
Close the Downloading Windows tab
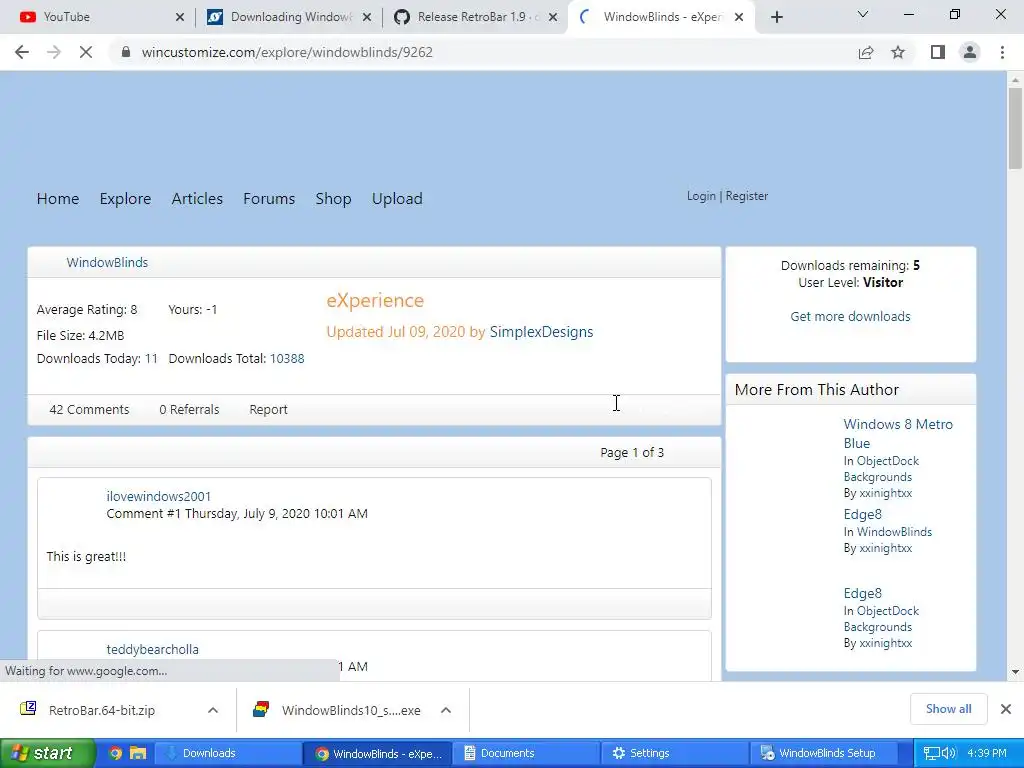pyautogui.click(x=367, y=18)
